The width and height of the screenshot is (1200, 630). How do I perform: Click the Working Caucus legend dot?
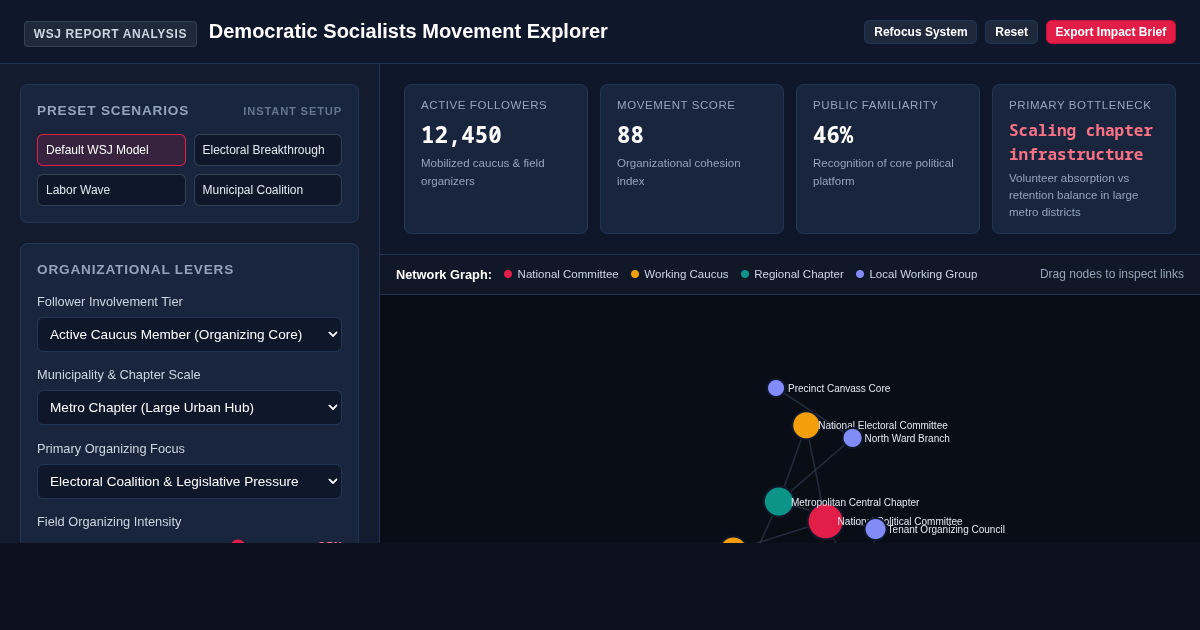coord(635,274)
